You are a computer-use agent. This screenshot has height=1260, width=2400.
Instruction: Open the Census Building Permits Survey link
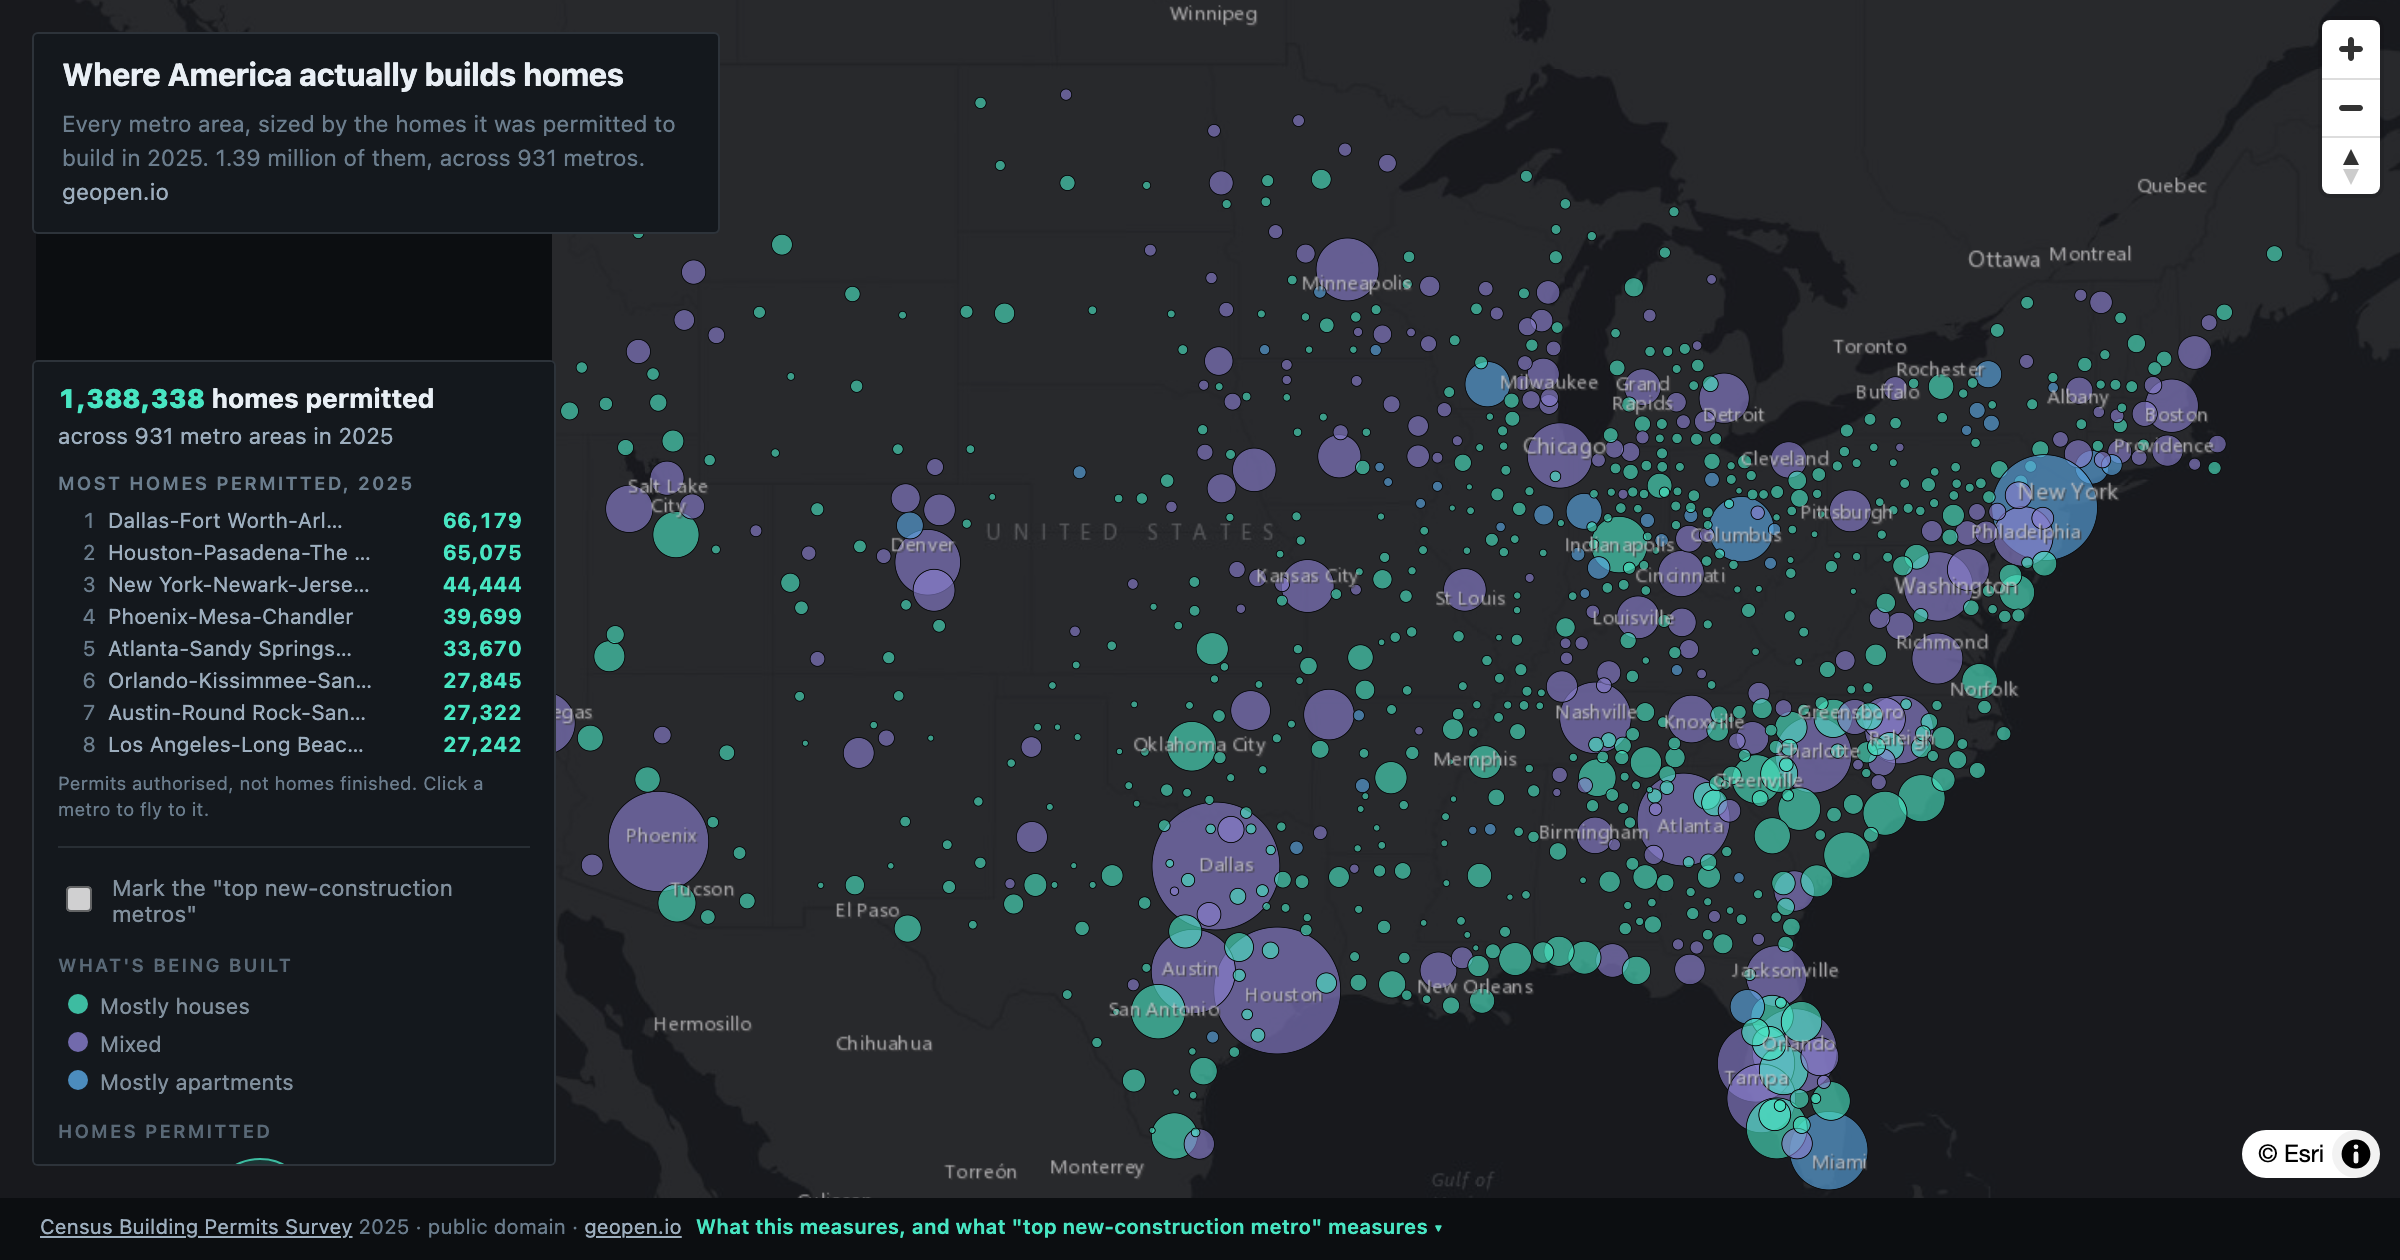coord(196,1227)
